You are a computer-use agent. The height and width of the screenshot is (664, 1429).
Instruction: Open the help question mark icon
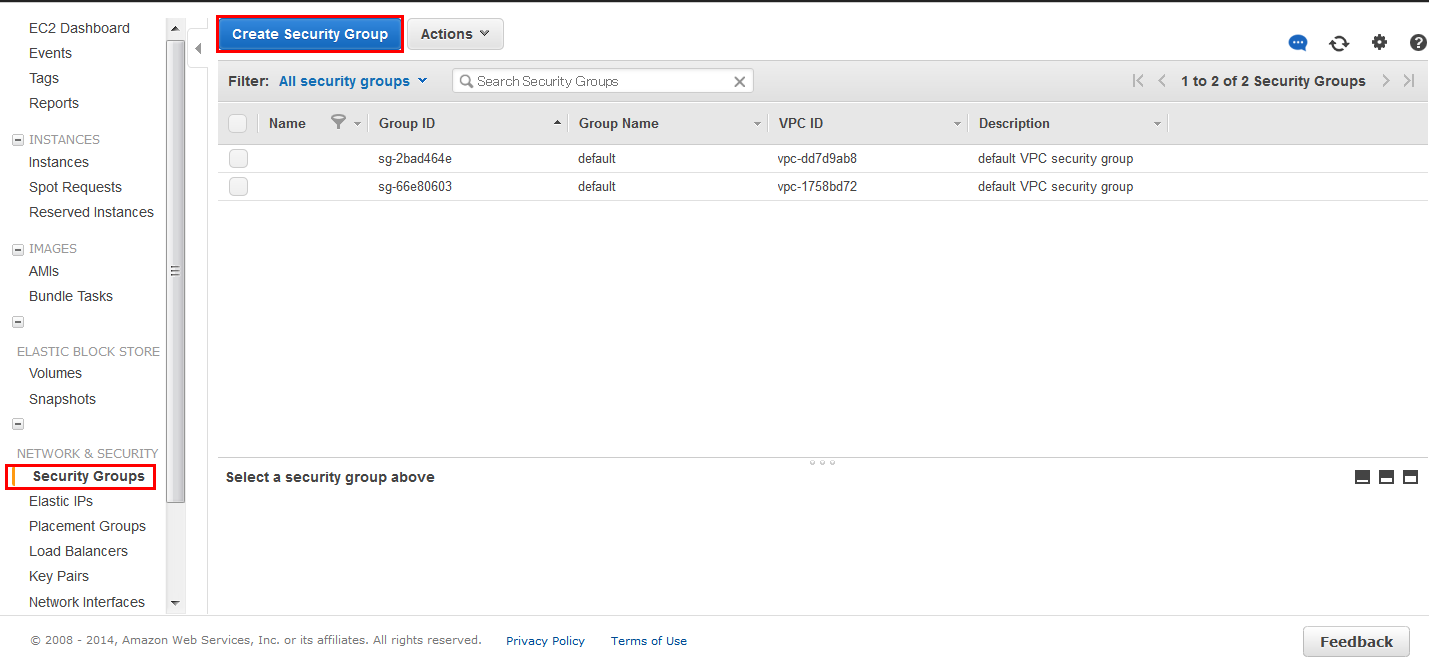point(1418,43)
